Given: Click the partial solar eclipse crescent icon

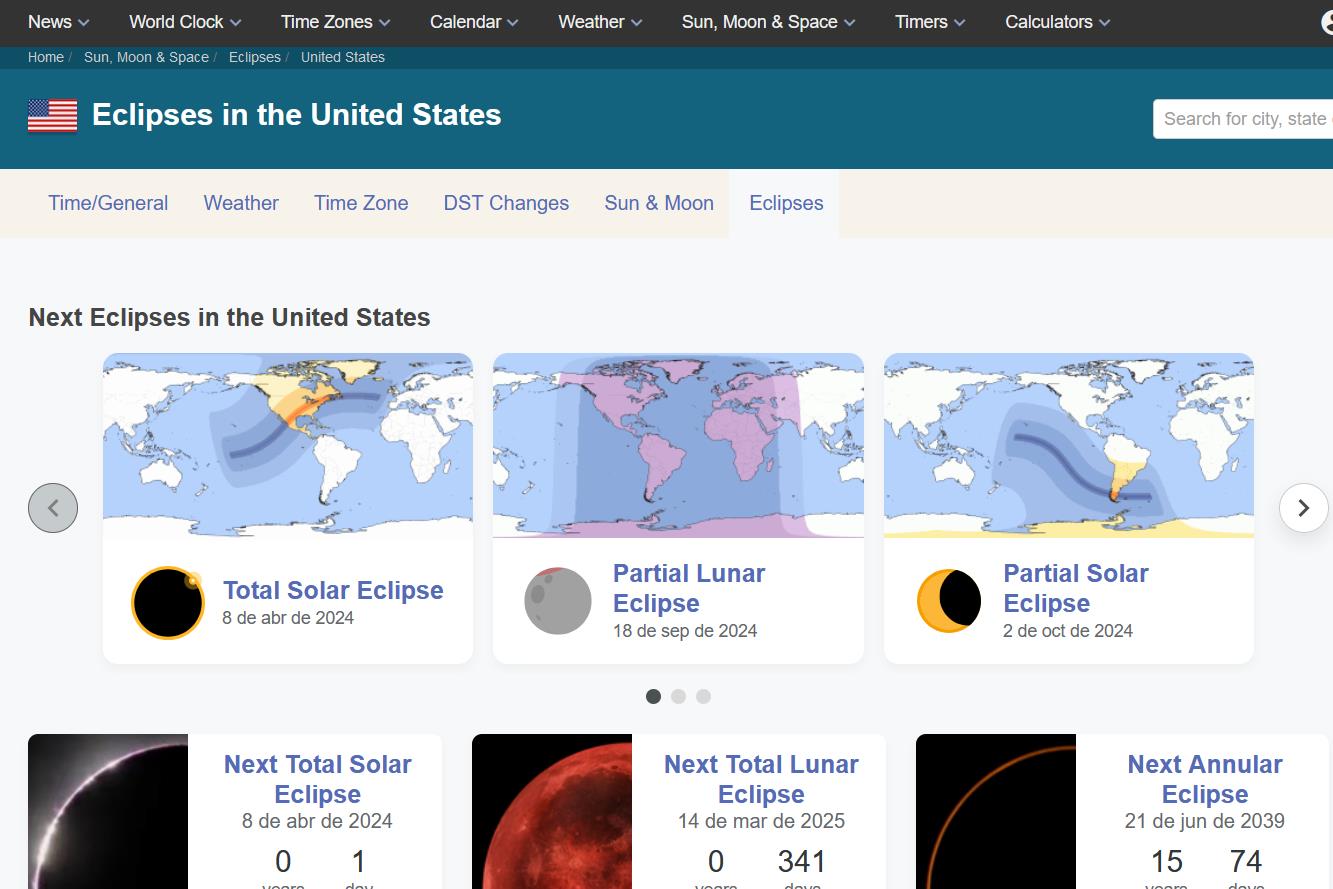Looking at the screenshot, I should pyautogui.click(x=949, y=601).
